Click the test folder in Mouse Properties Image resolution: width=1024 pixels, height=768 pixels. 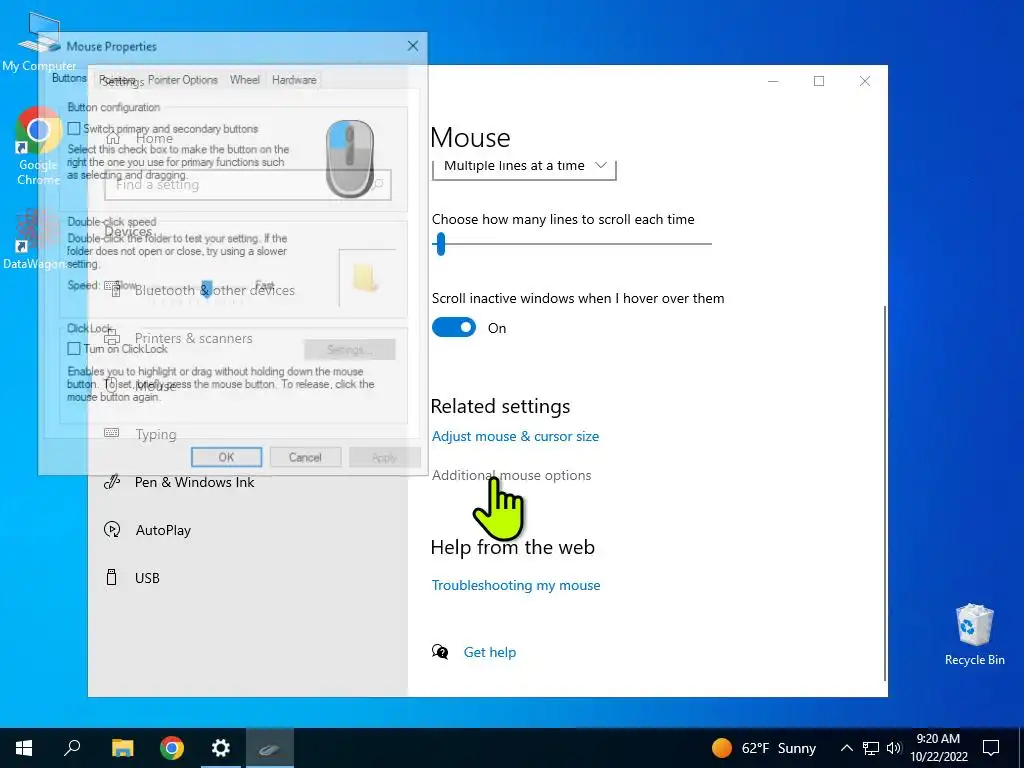click(x=366, y=277)
